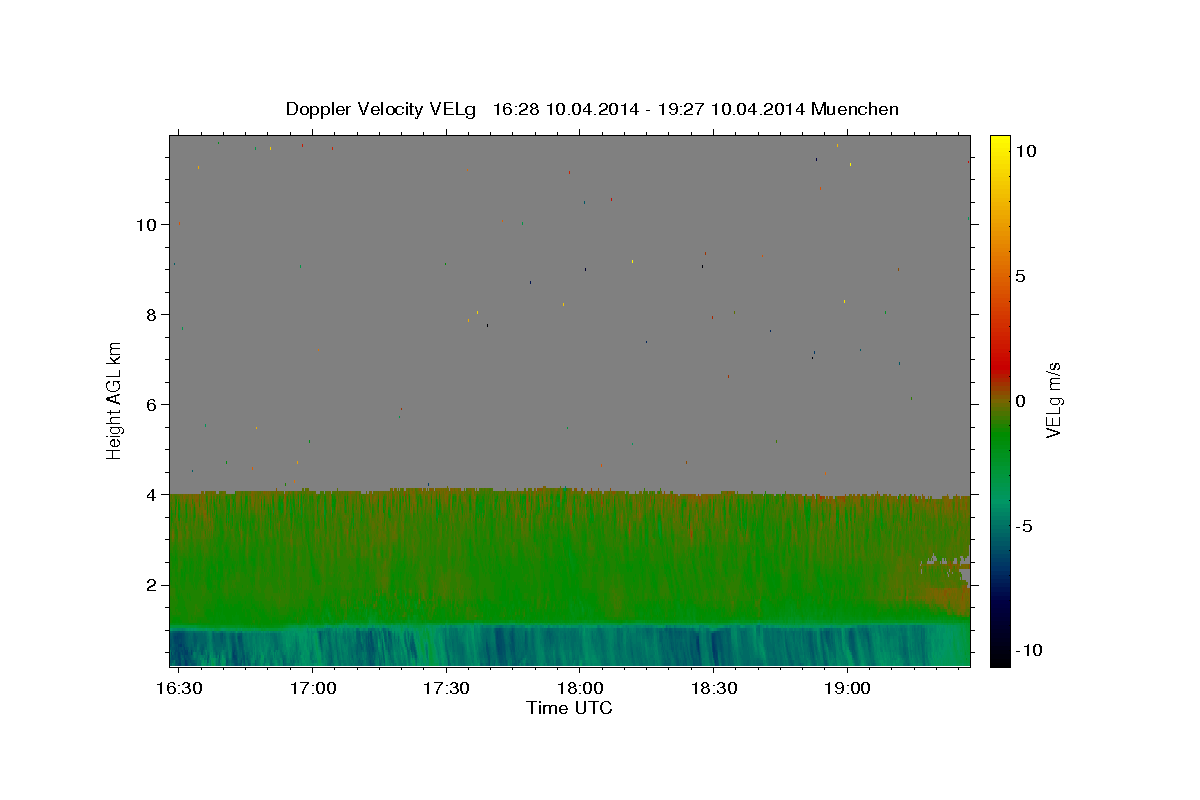Click the 18:30 time tick label

[x=714, y=689]
